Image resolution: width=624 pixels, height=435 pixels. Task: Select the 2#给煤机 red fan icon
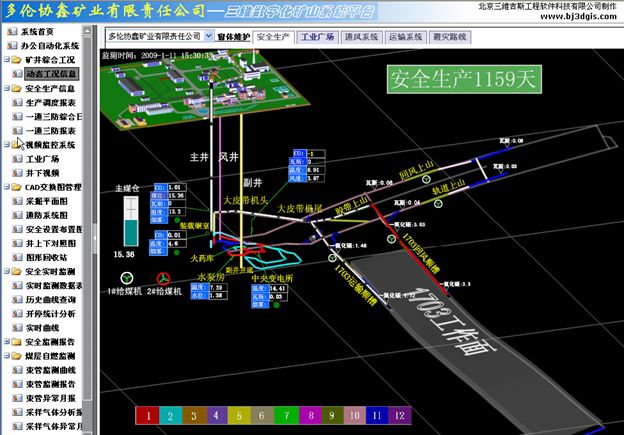pos(163,279)
